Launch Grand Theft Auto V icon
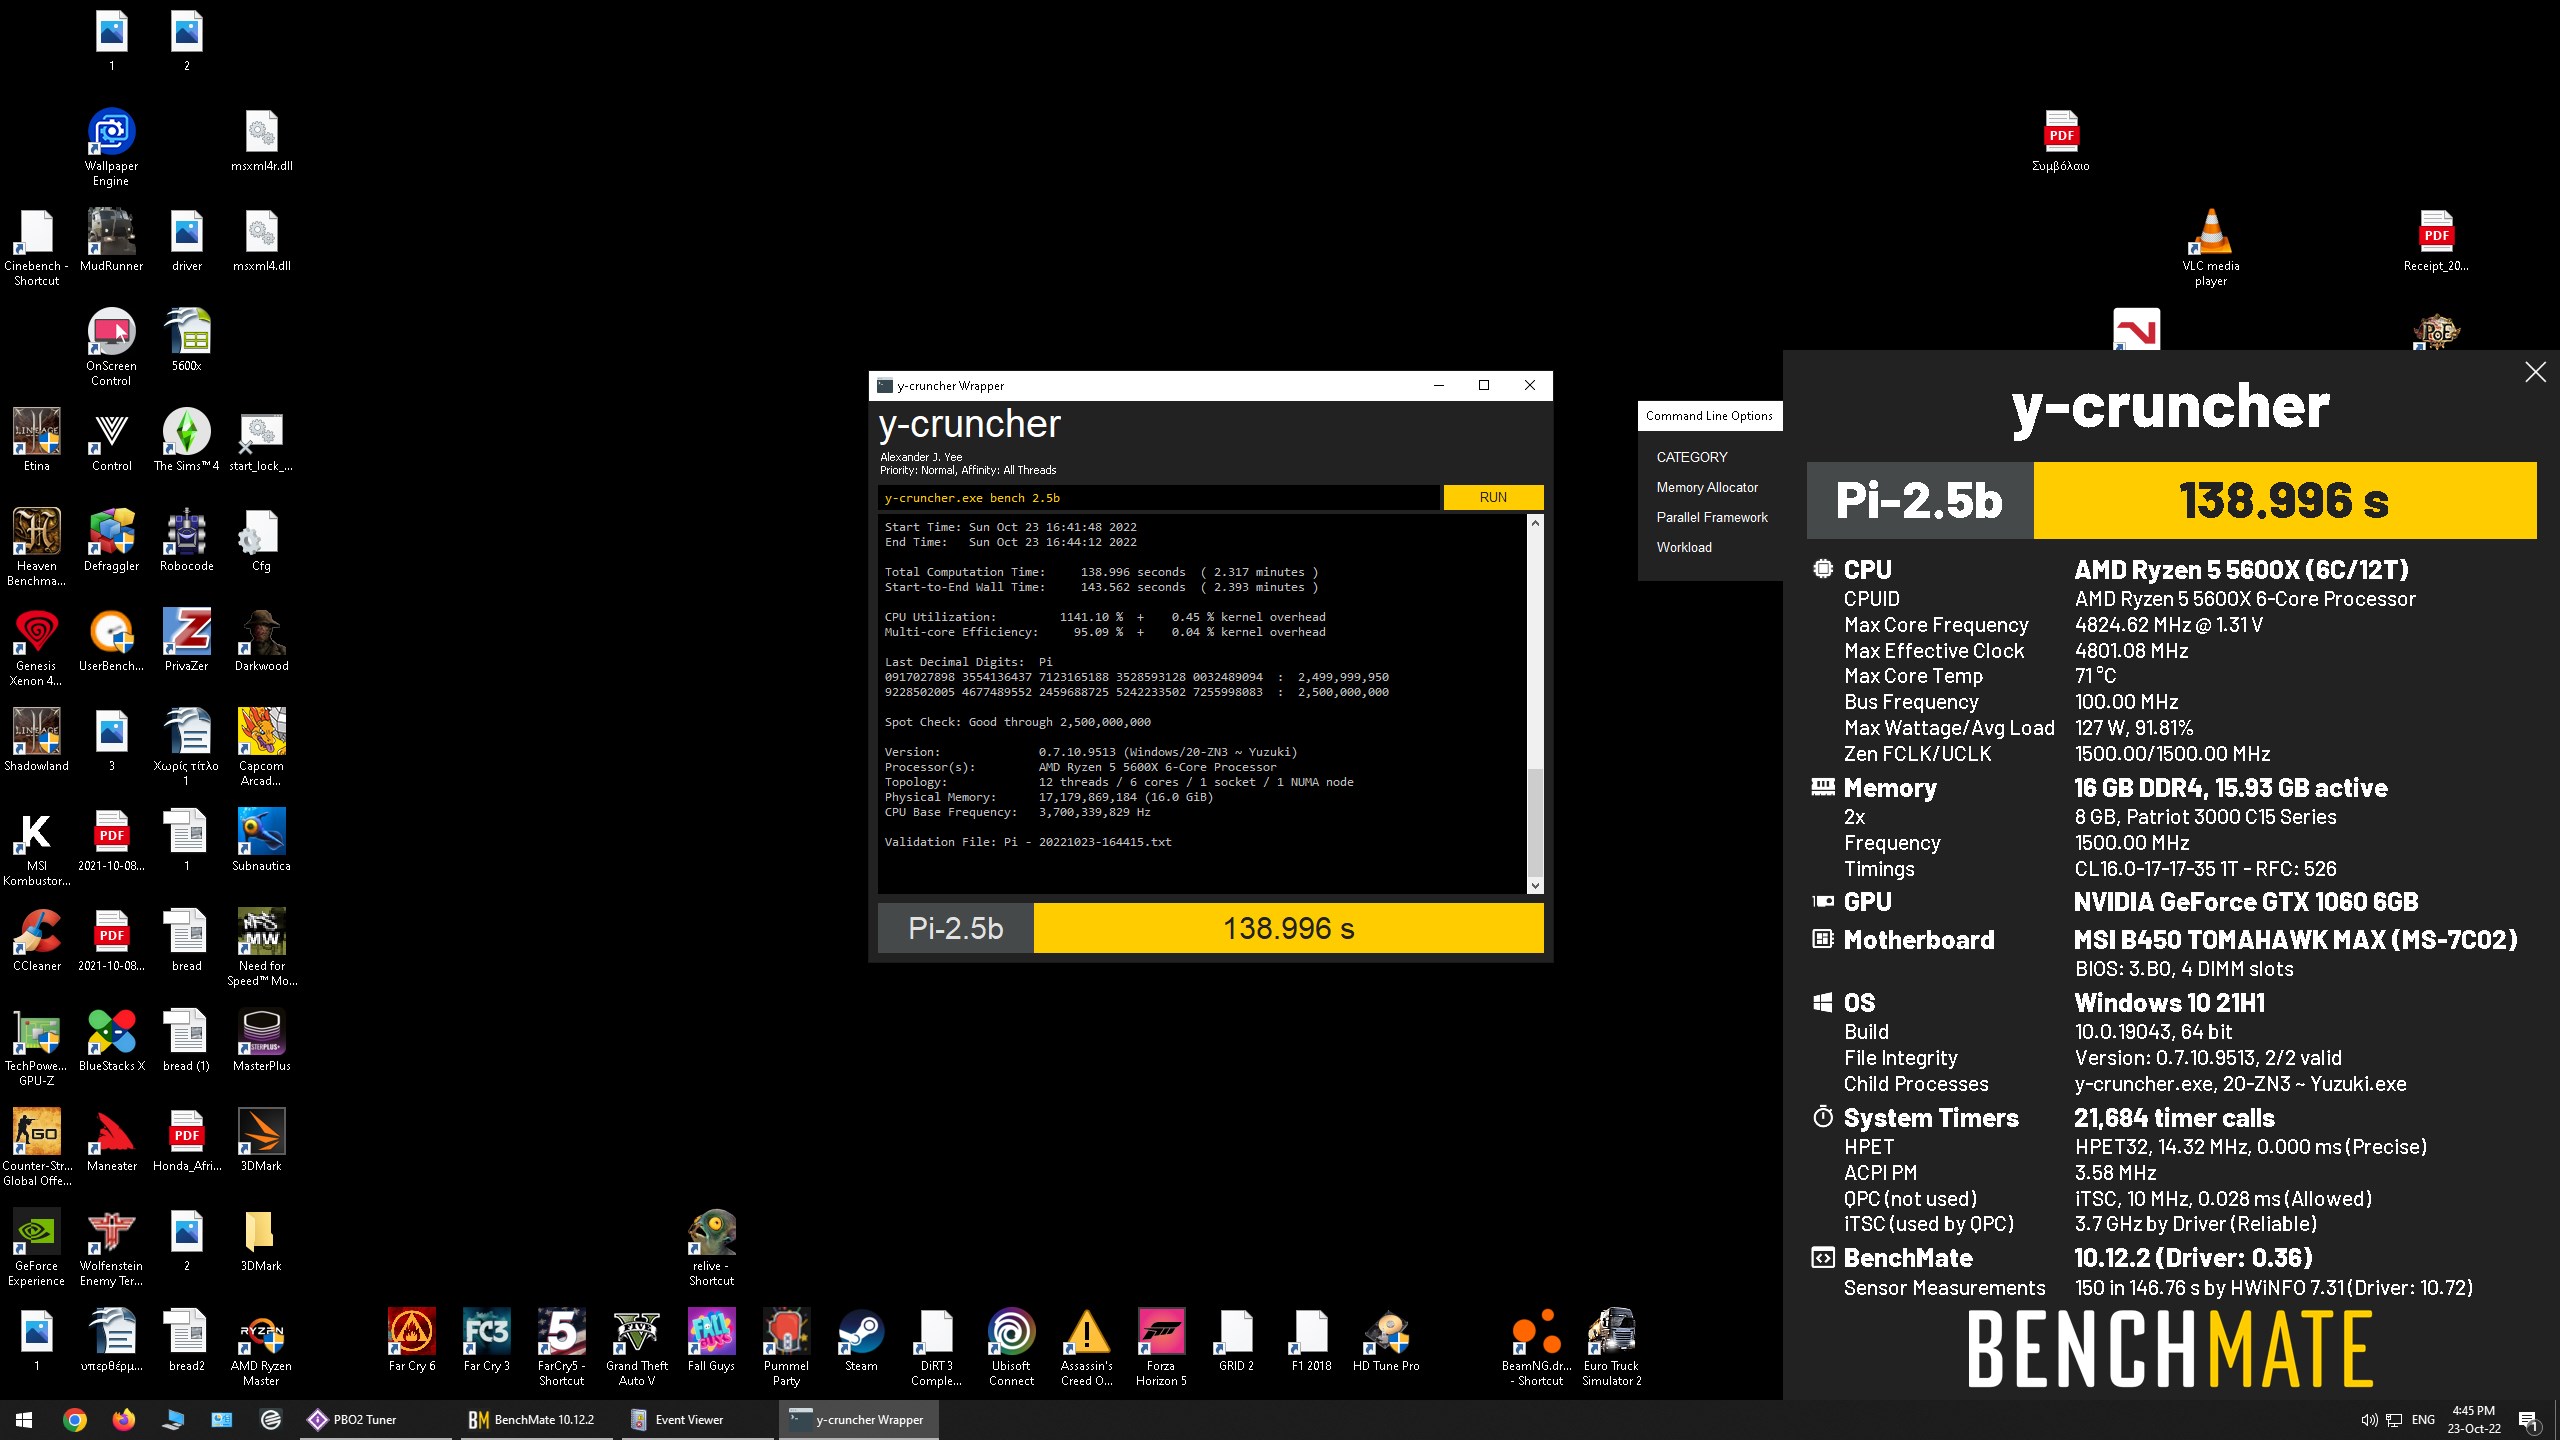The image size is (2560, 1440). pos(636,1347)
